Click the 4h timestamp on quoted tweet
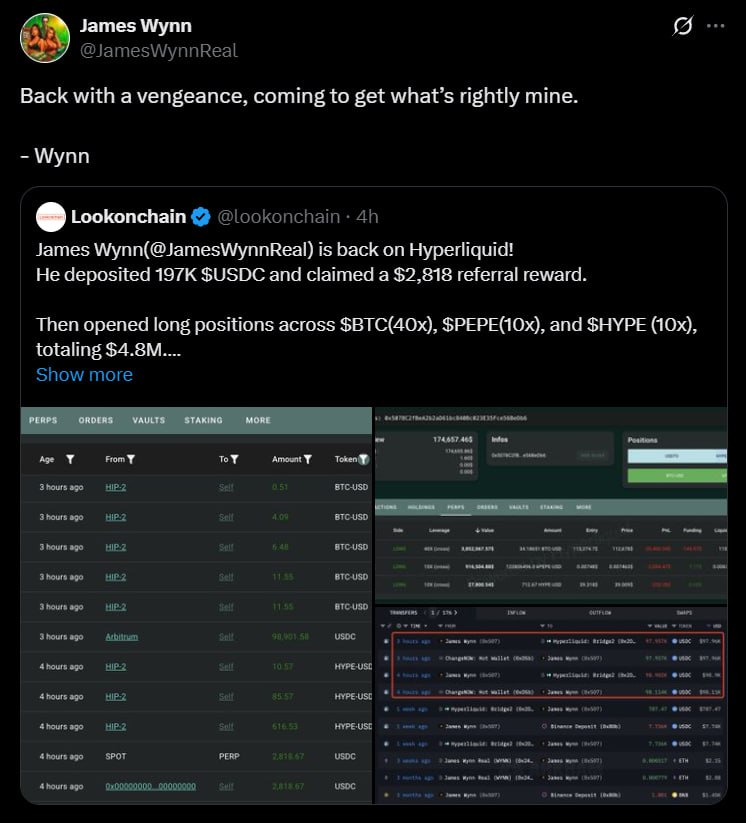This screenshot has height=823, width=746. (367, 217)
